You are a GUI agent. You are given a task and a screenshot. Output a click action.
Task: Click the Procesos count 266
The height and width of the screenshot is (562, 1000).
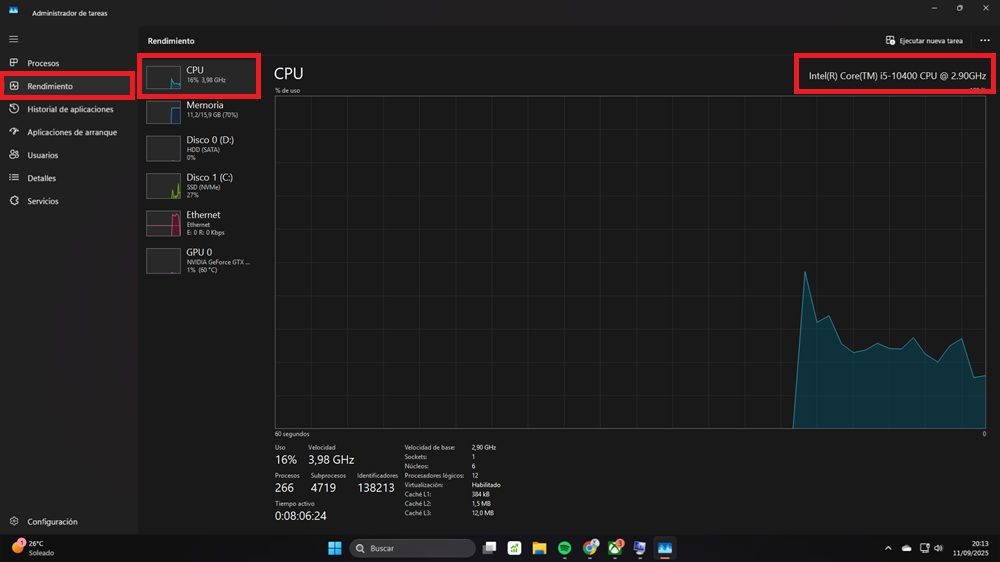point(284,487)
